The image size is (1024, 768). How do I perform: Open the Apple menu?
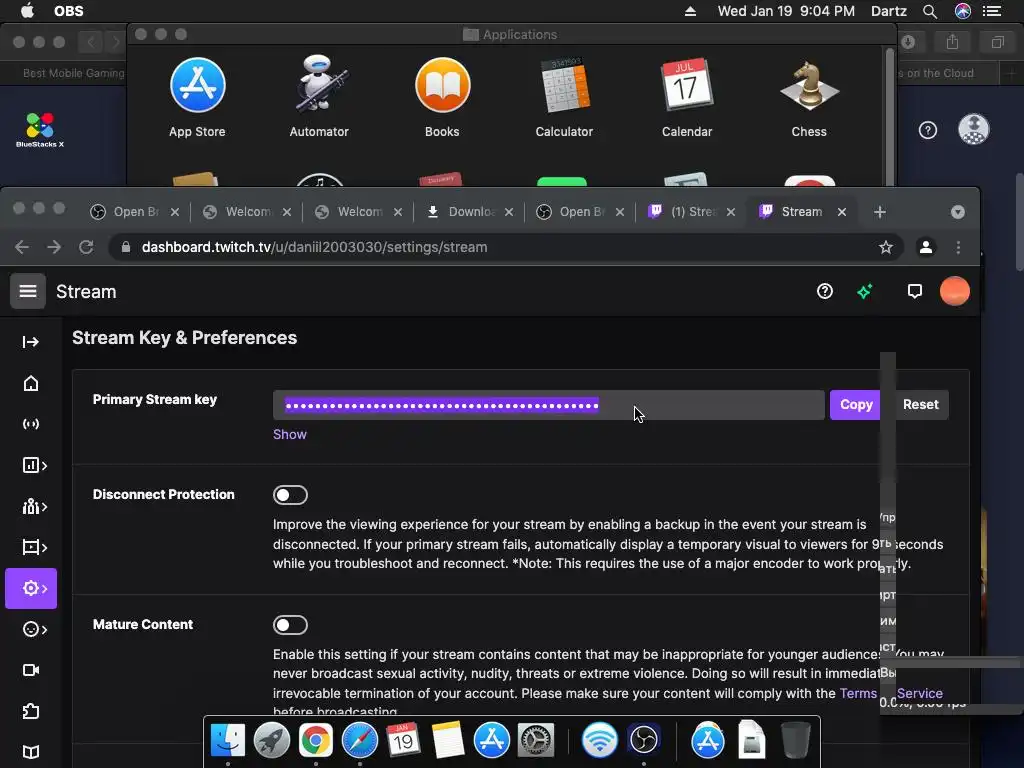pos(27,11)
